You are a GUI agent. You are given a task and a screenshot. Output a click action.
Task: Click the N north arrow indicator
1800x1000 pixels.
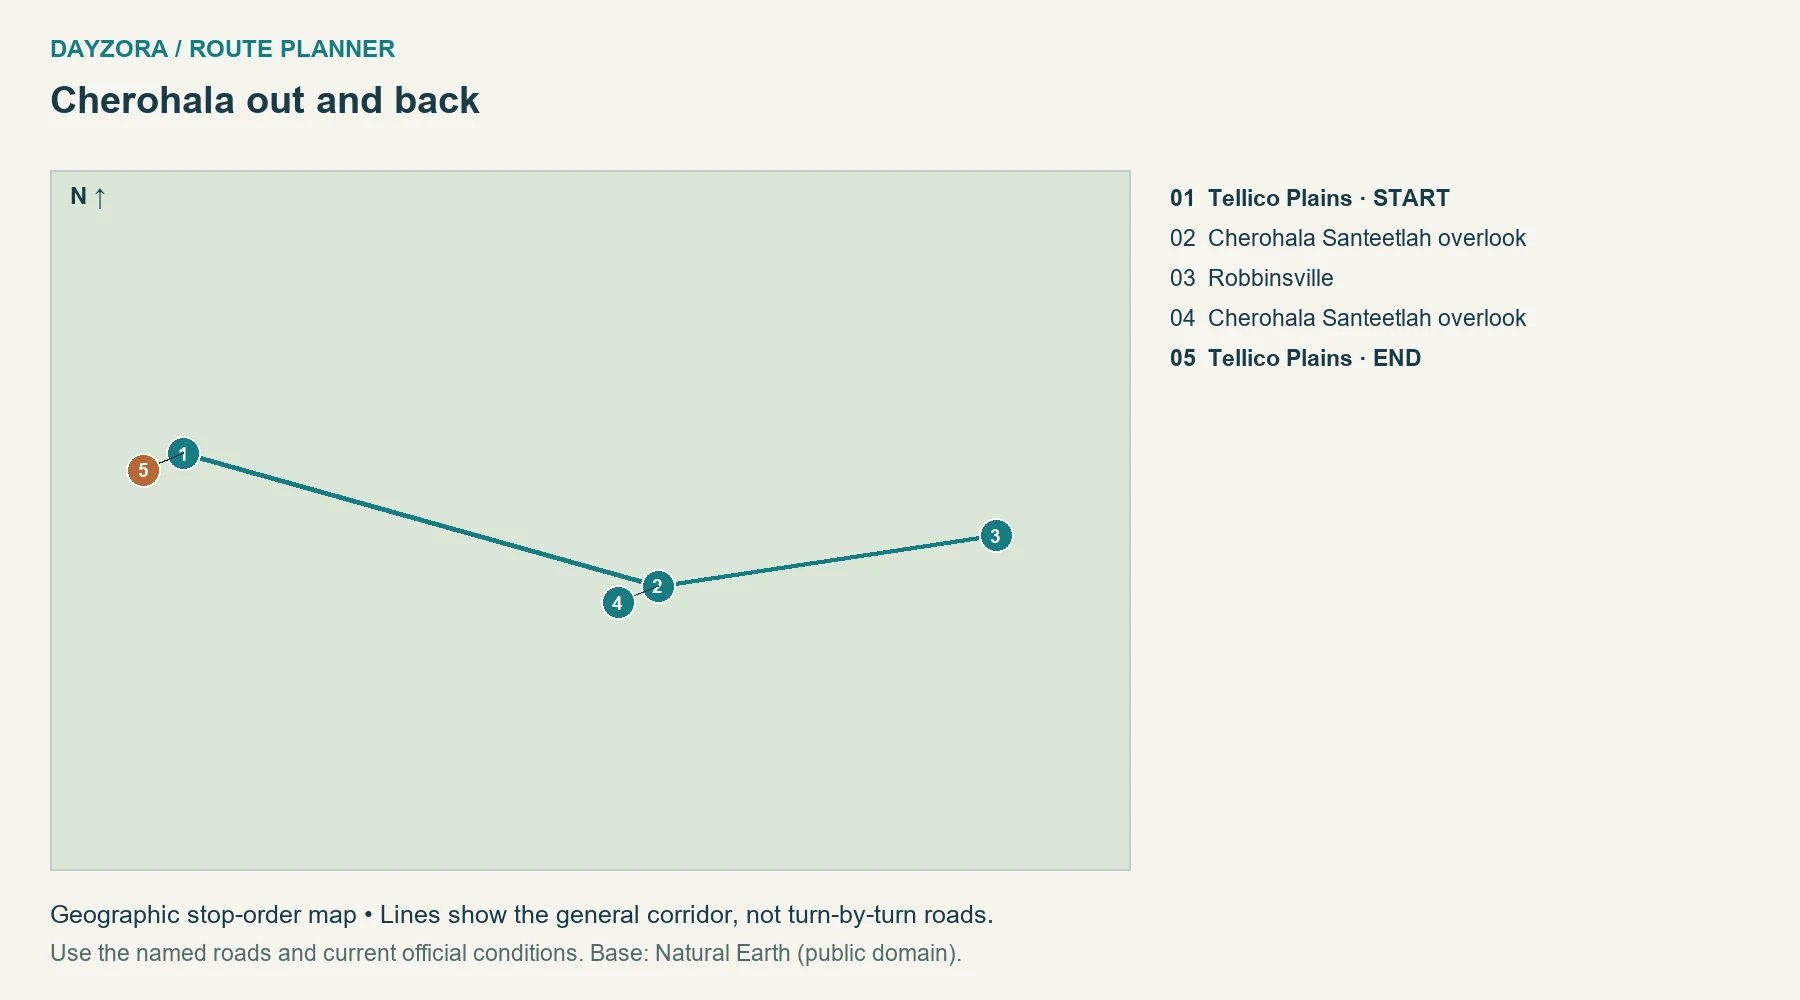point(88,197)
